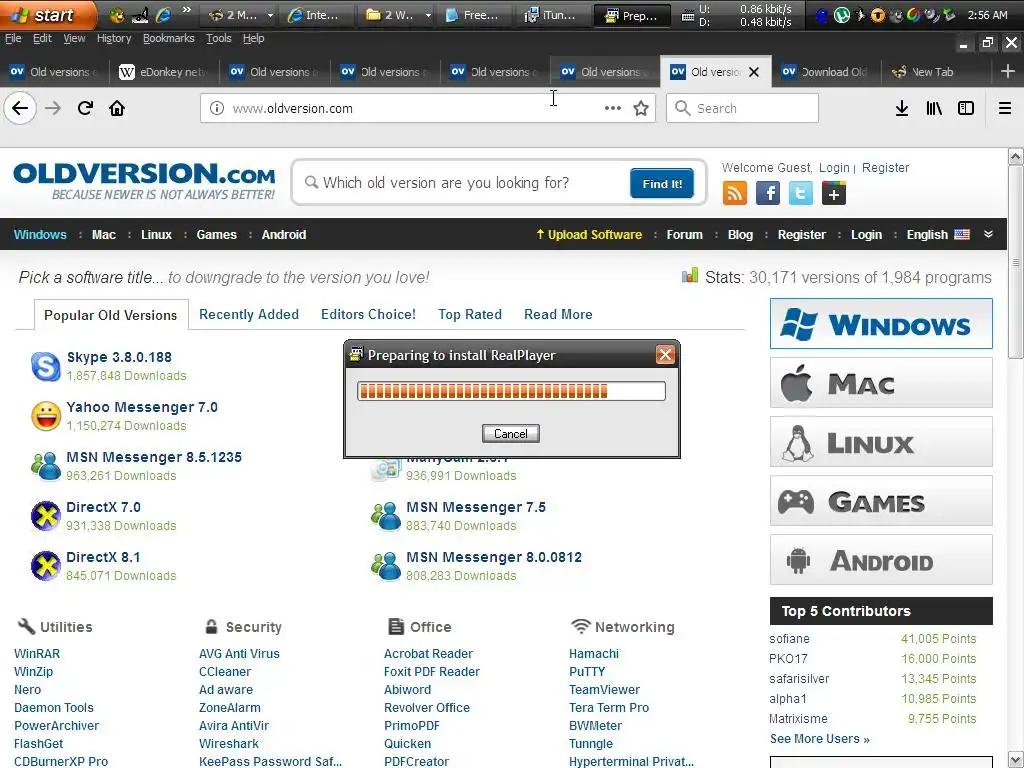Switch to the Download Old tab
The image size is (1024, 768).
tap(825, 72)
